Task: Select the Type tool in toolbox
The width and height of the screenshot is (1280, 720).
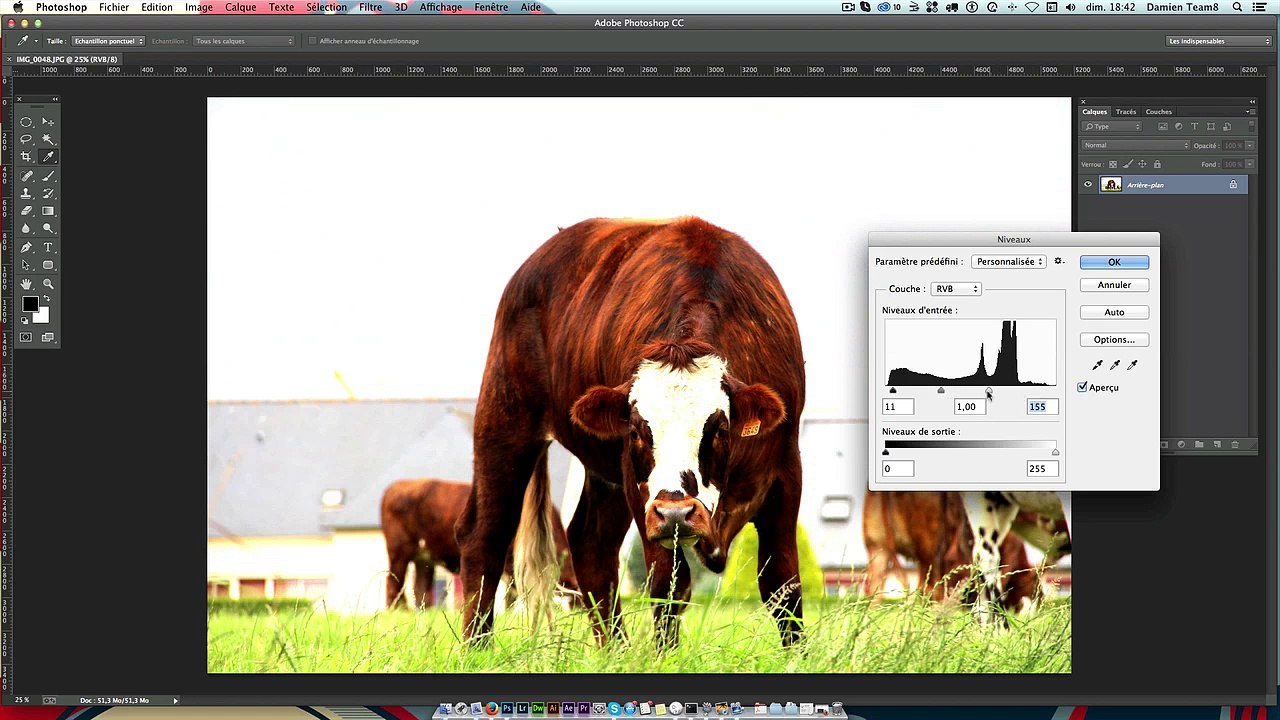Action: (48, 247)
